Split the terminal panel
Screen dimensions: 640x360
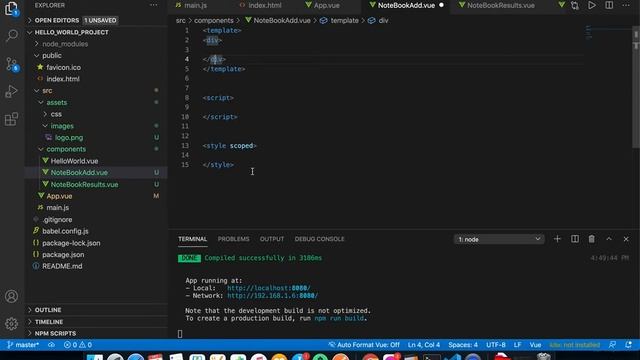pos(575,239)
